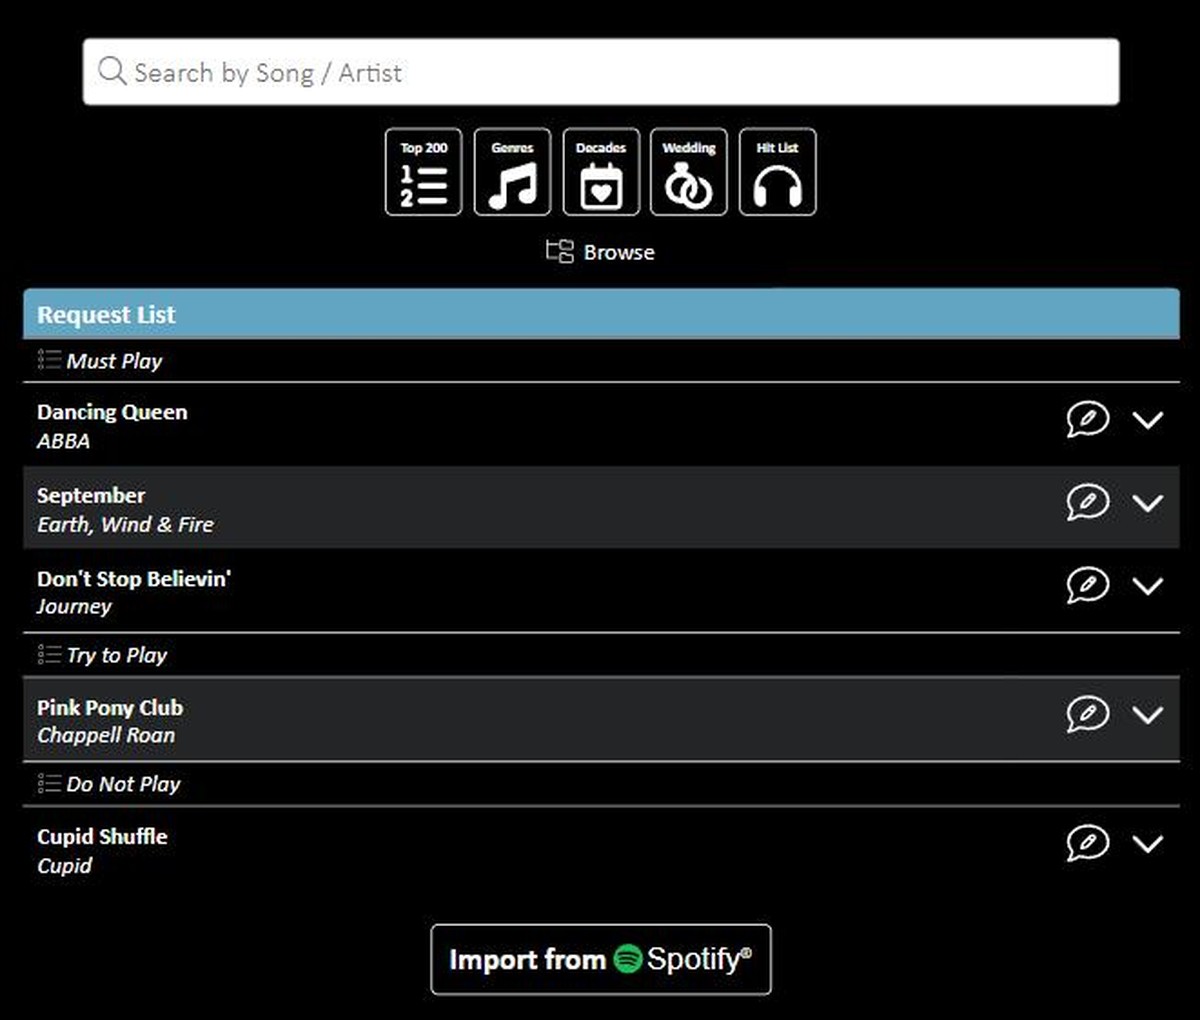This screenshot has width=1200, height=1020.
Task: Click the song title September
Action: pos(91,496)
